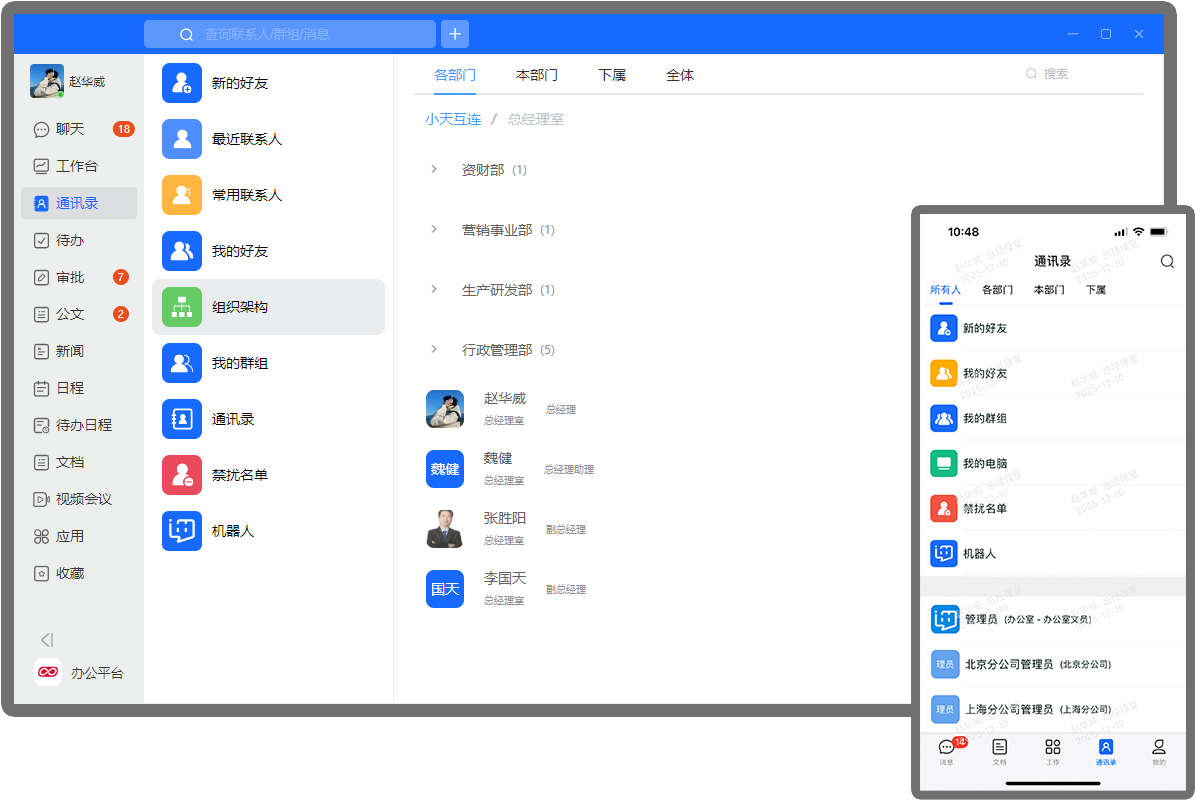Open 文档 tab in mobile bottom bar
1195x800 pixels.
(1000, 751)
